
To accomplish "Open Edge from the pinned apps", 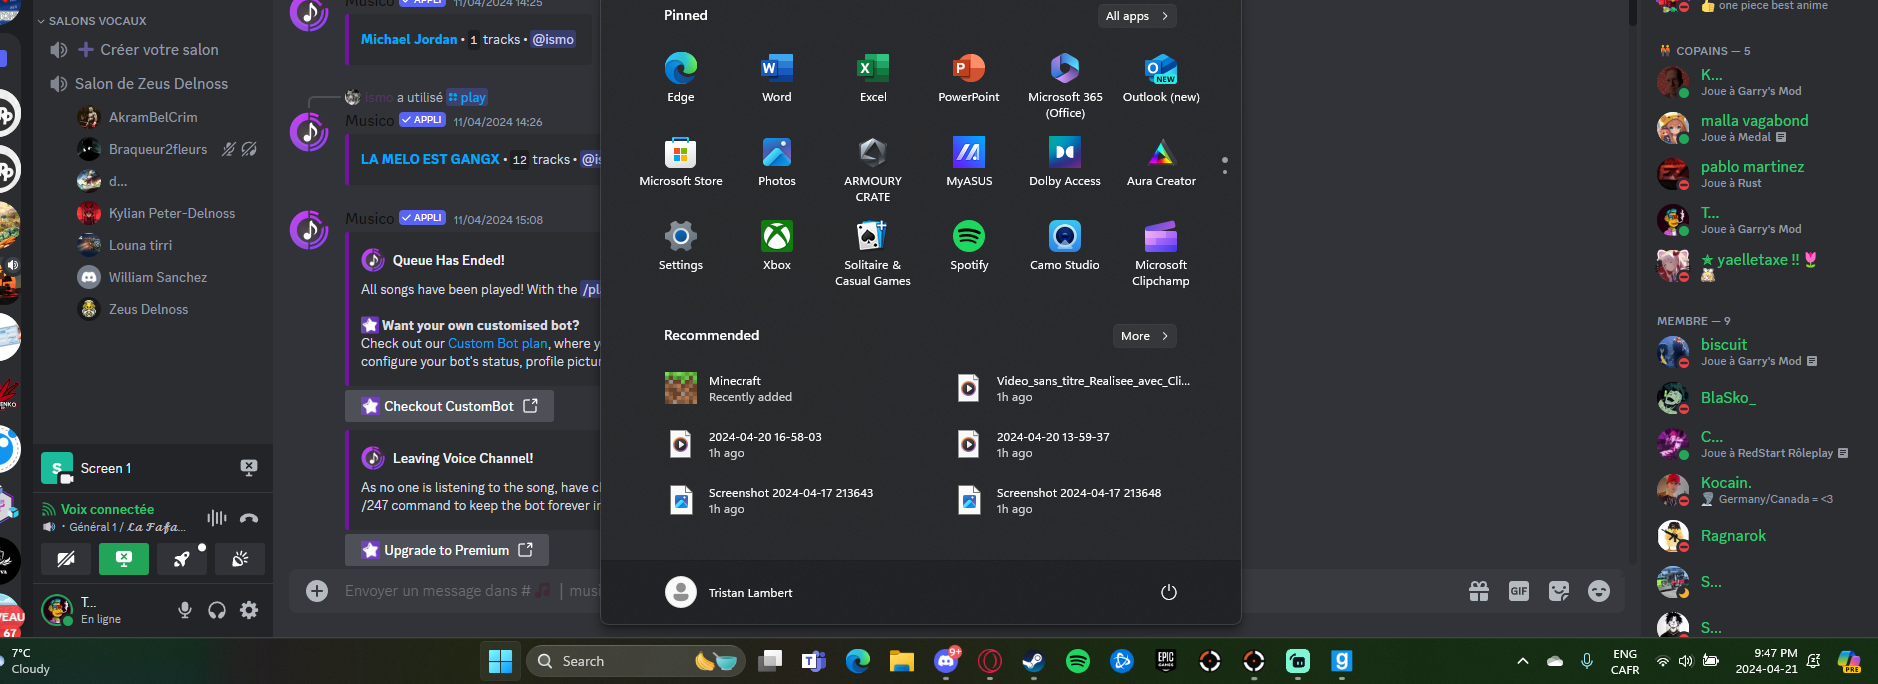I will coord(680,78).
